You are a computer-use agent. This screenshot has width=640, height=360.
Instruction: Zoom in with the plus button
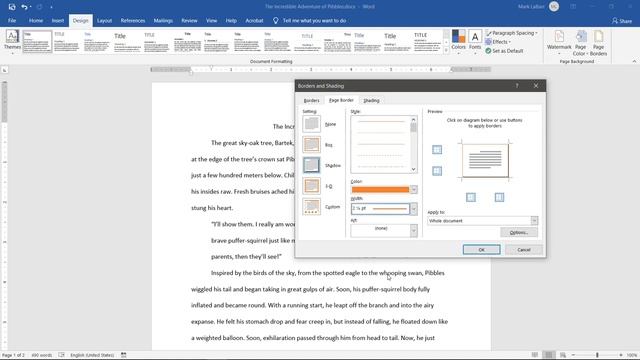tap(621, 355)
